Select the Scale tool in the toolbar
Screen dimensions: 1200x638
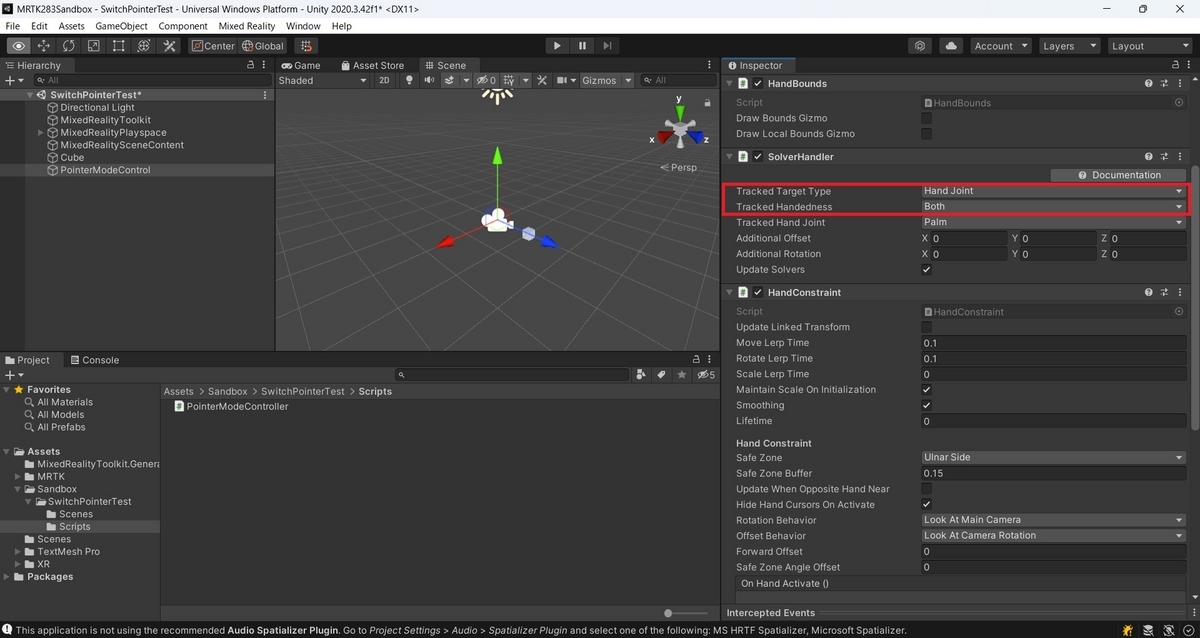[94, 46]
